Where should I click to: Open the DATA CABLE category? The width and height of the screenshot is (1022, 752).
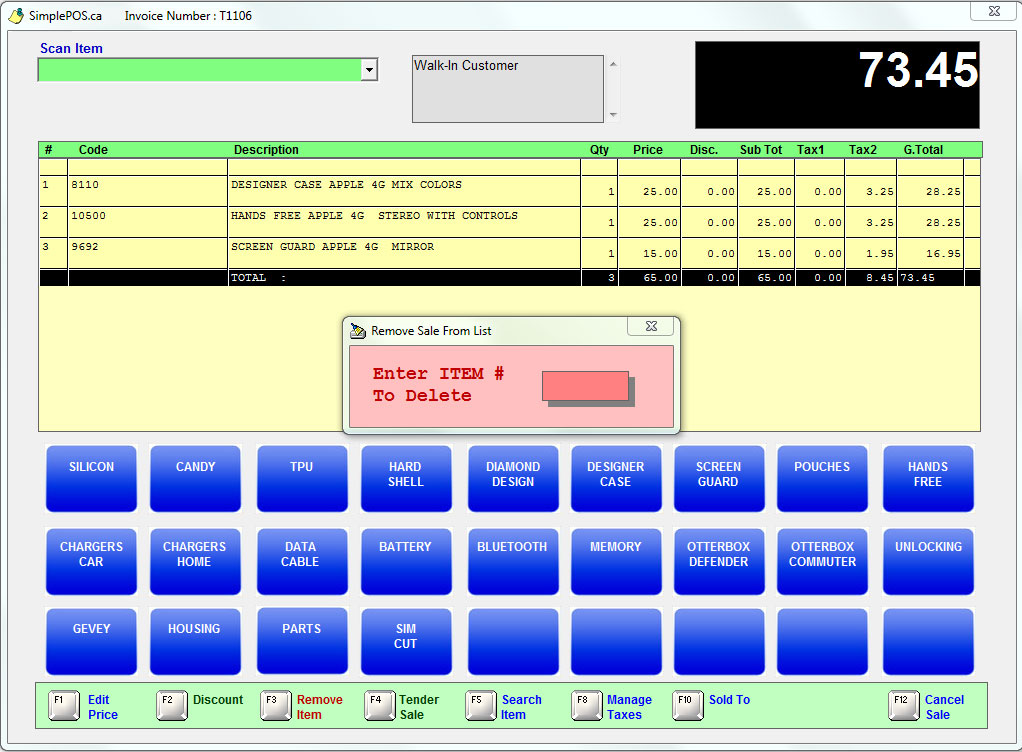[x=302, y=561]
